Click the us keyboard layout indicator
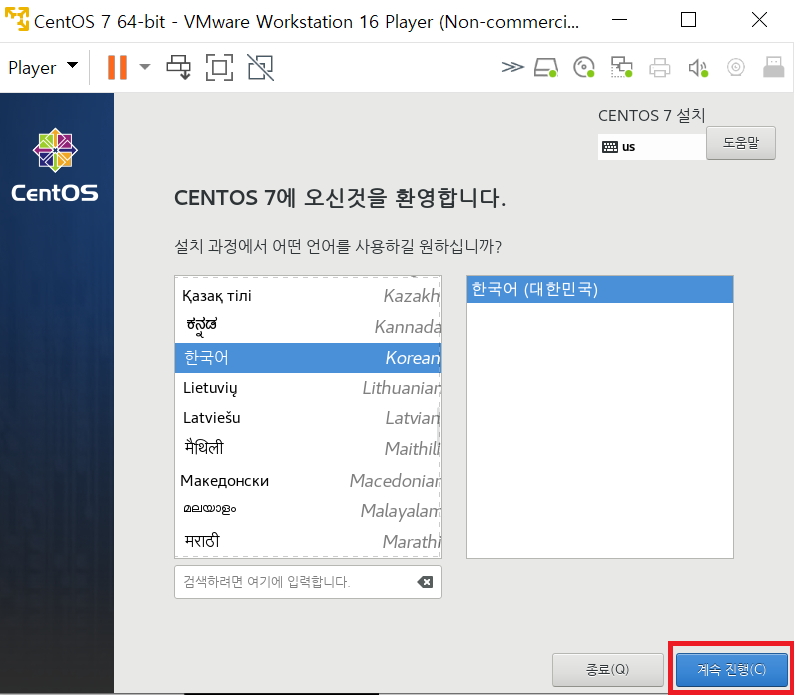 point(651,147)
